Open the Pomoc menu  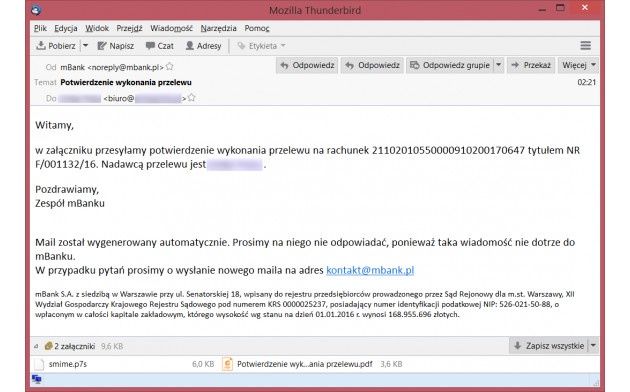[x=257, y=28]
